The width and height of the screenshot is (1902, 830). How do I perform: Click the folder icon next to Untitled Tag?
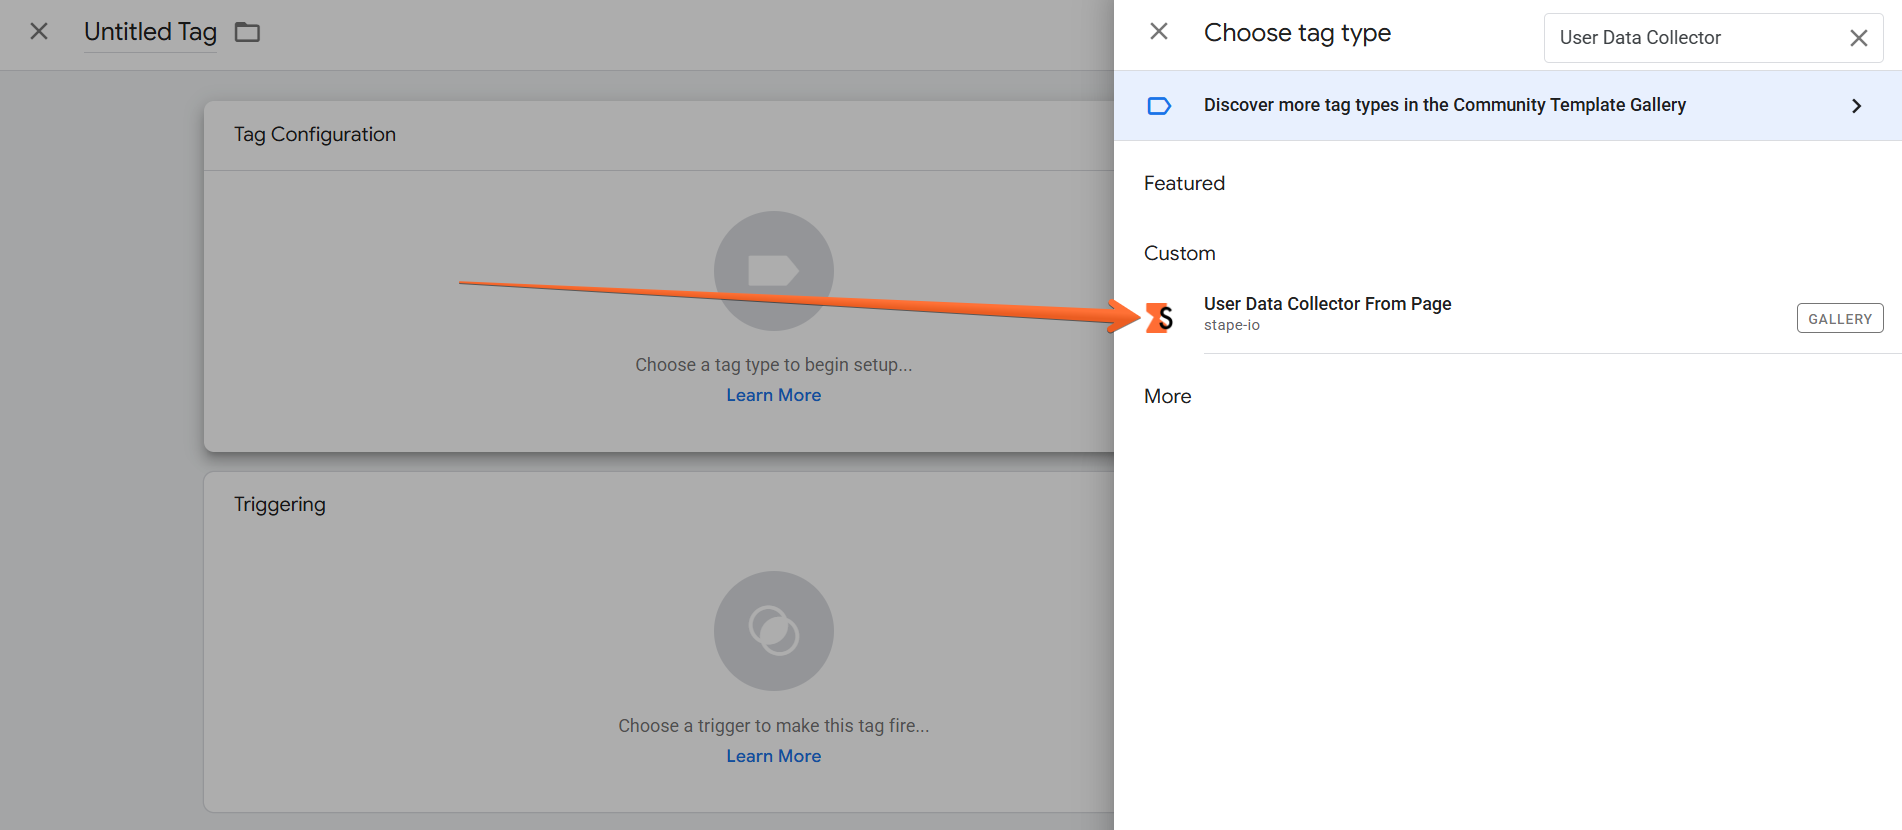click(247, 33)
